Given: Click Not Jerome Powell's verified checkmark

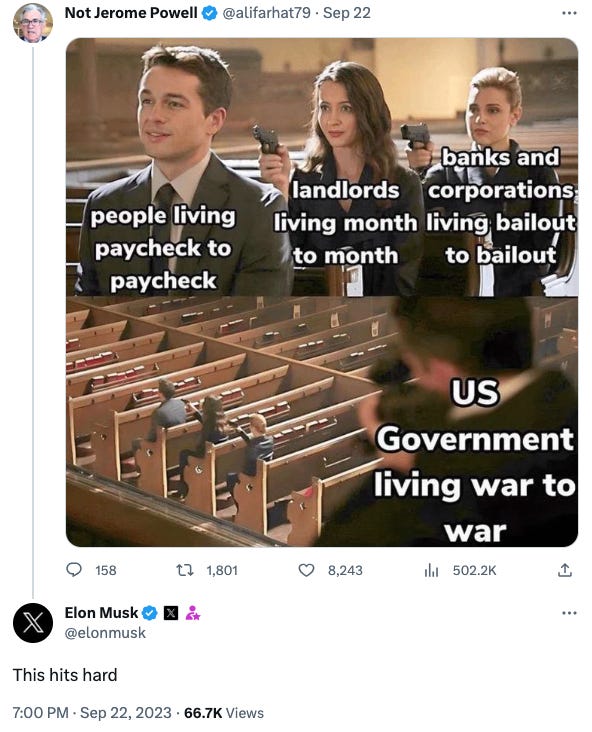Looking at the screenshot, I should coord(209,13).
